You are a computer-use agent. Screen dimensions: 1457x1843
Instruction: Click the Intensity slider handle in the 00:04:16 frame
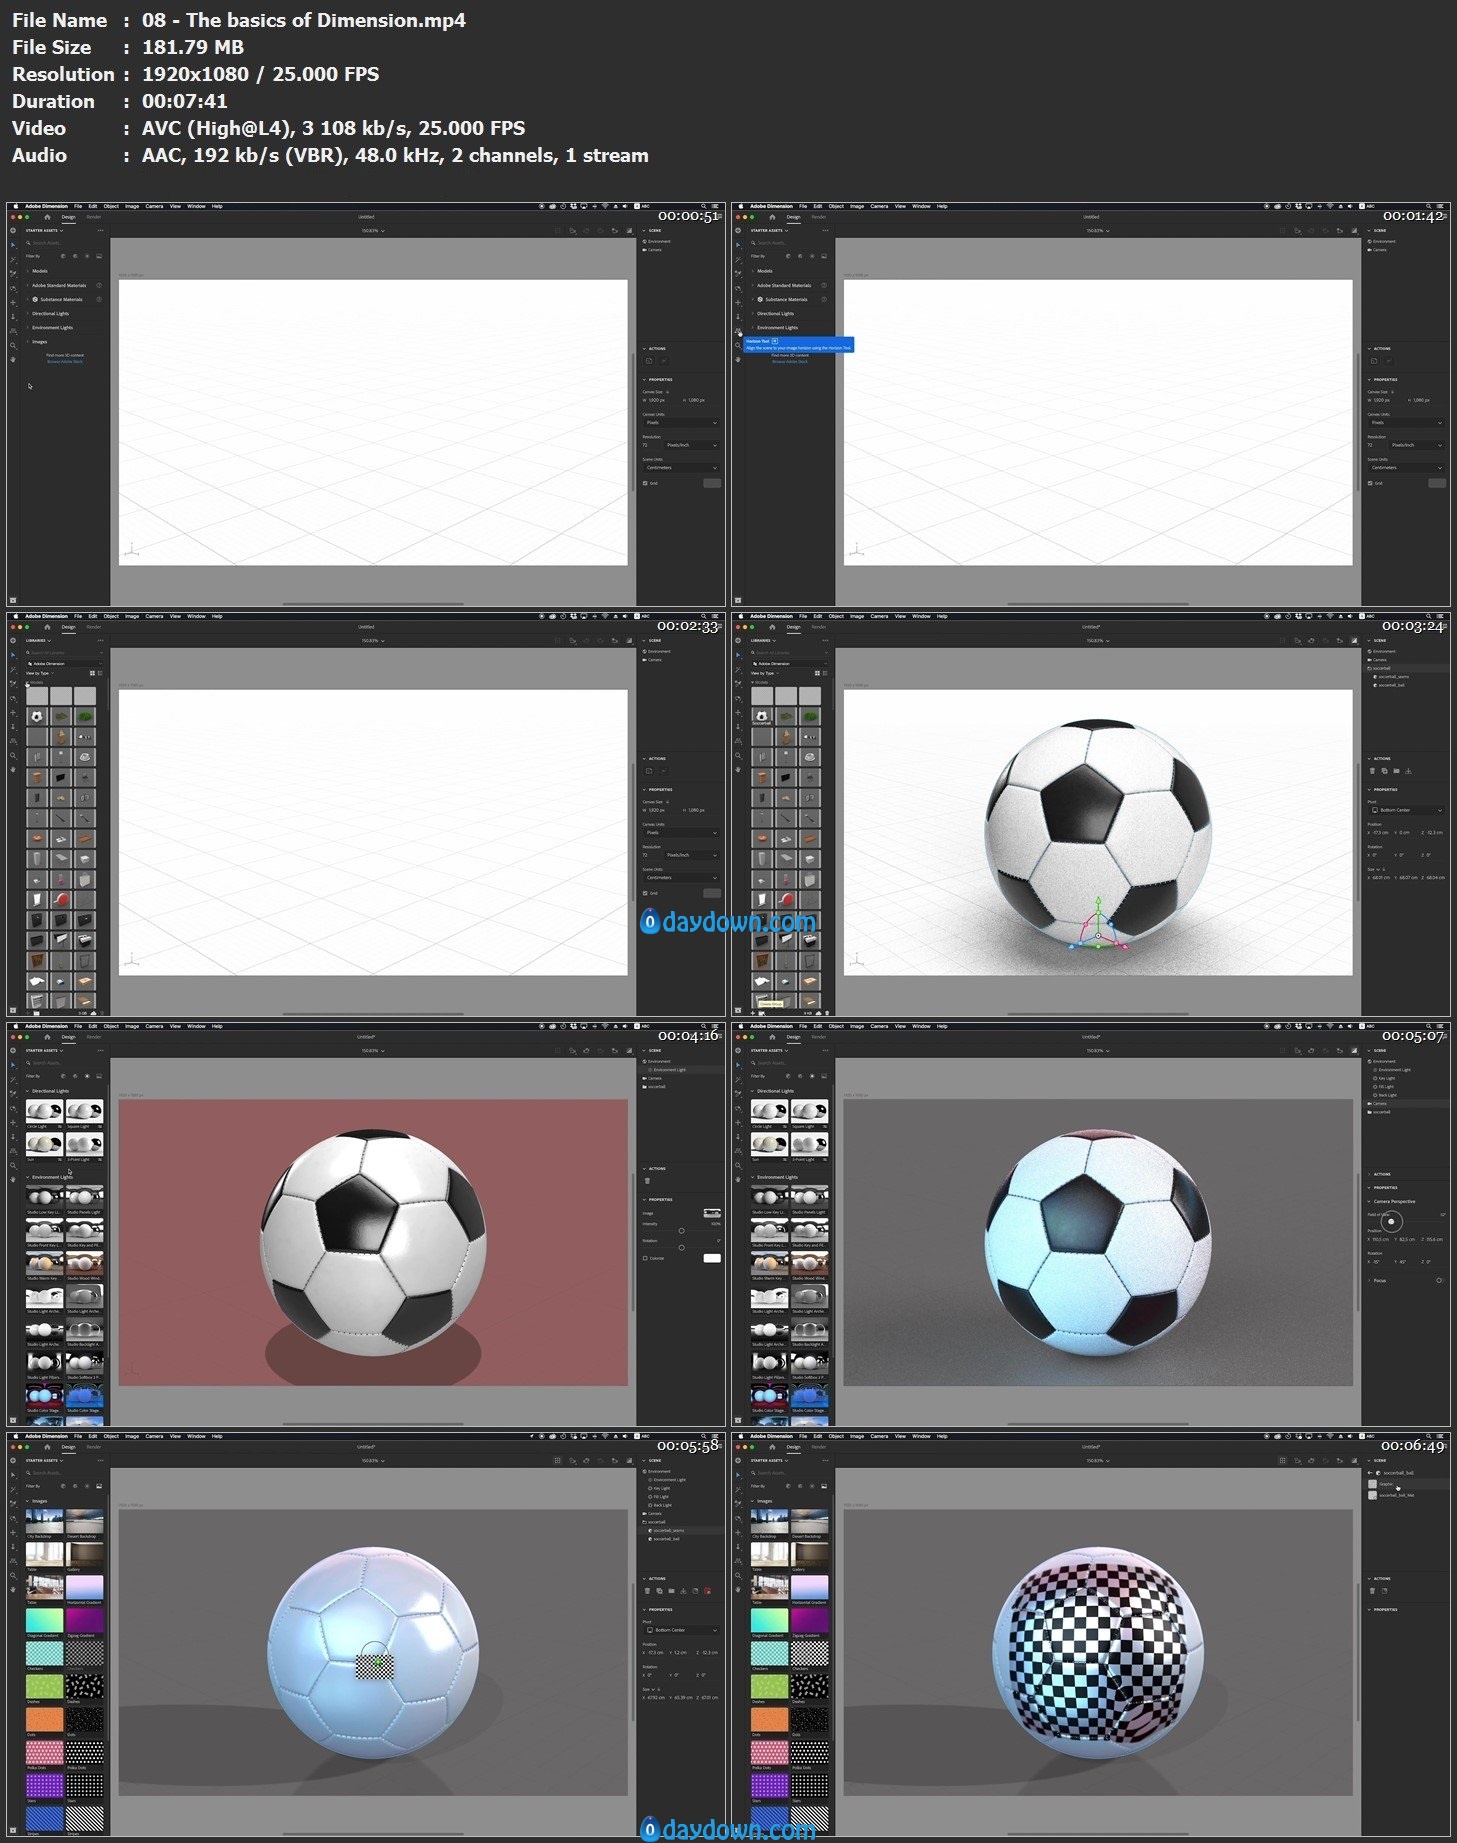point(681,1231)
